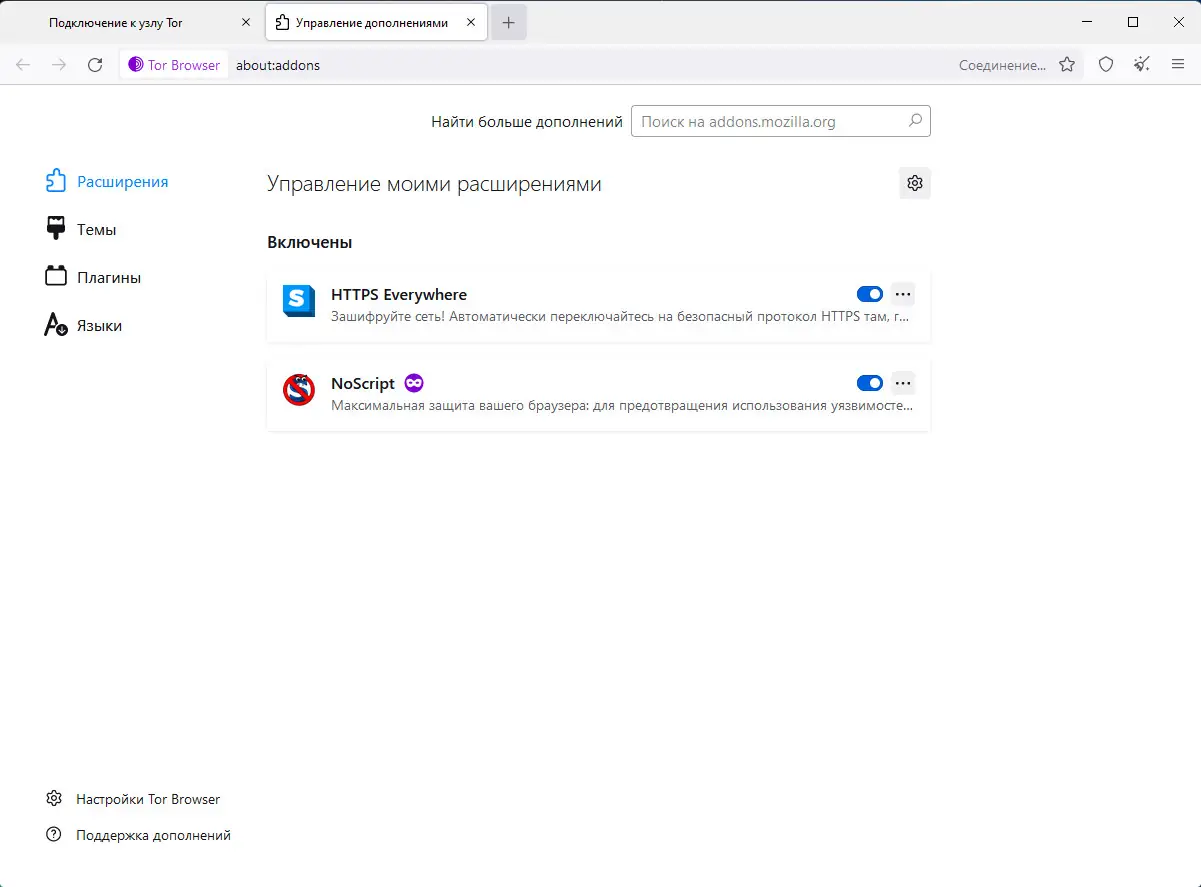Click the Forward navigation arrow

click(59, 65)
